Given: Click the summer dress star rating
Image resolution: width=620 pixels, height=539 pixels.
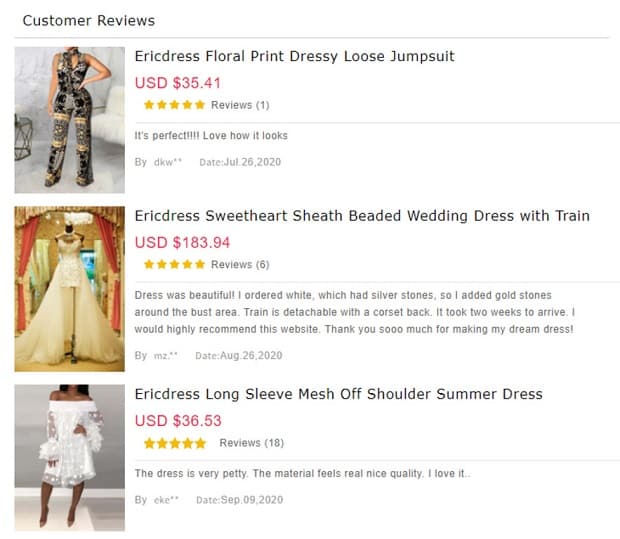Looking at the screenshot, I should click(175, 443).
